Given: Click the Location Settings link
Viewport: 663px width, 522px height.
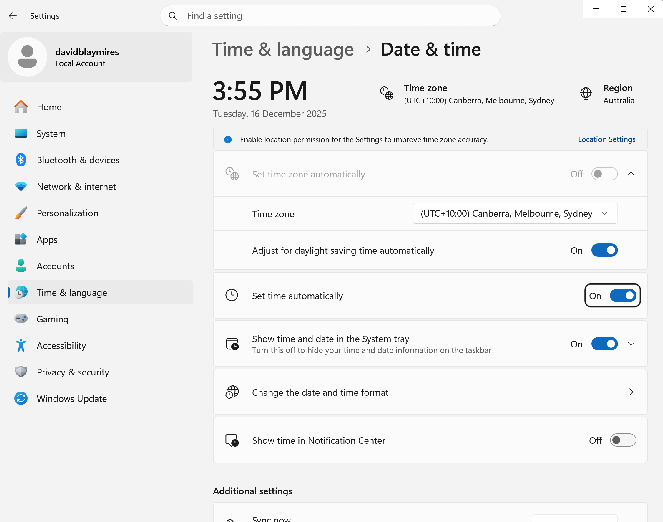Looking at the screenshot, I should click(606, 139).
